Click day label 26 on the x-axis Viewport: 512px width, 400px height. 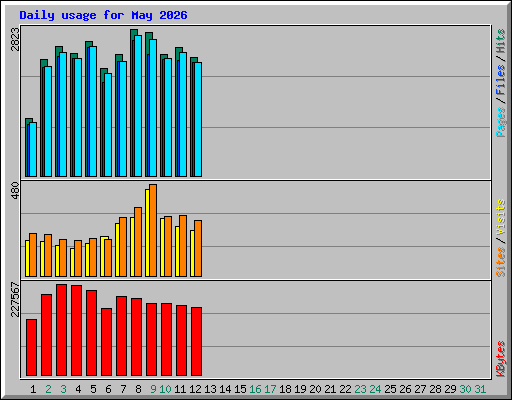(x=405, y=389)
